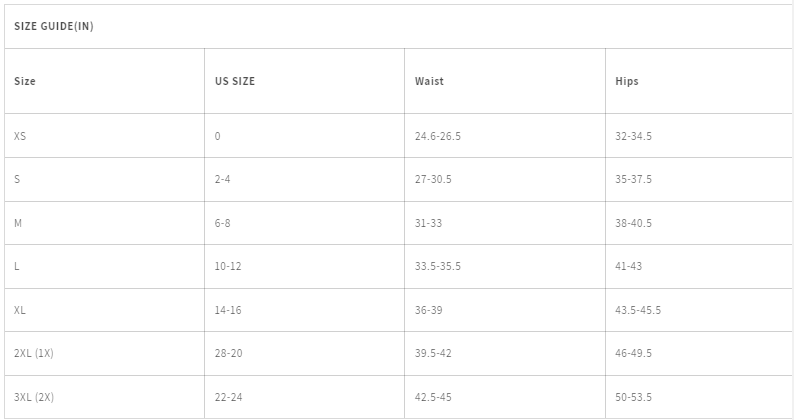The height and width of the screenshot is (420, 794).
Task: Select the Size column header
Action: [25, 81]
